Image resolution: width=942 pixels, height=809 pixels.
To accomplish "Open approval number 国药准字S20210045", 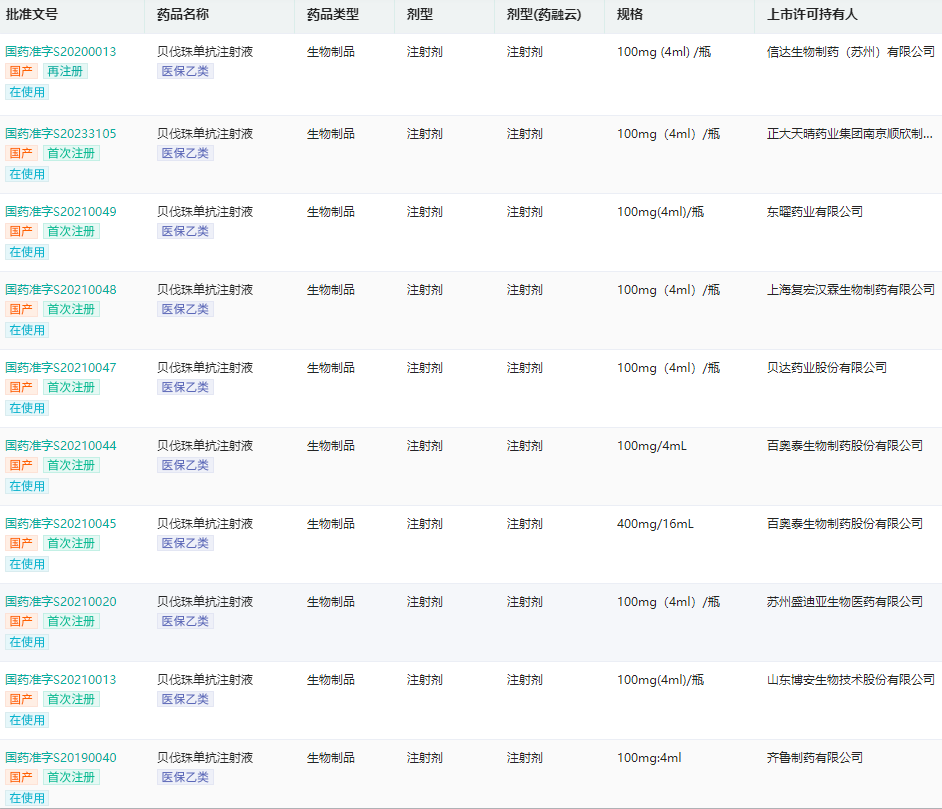I will click(61, 524).
